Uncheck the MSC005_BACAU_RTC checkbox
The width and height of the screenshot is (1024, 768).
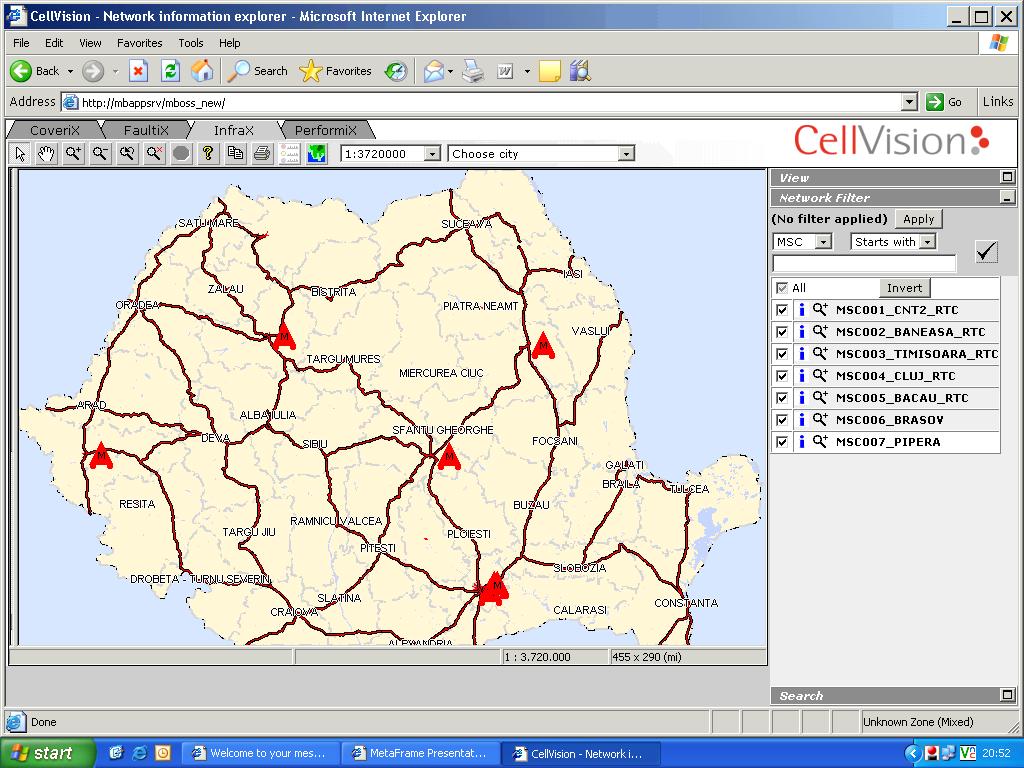click(x=782, y=398)
